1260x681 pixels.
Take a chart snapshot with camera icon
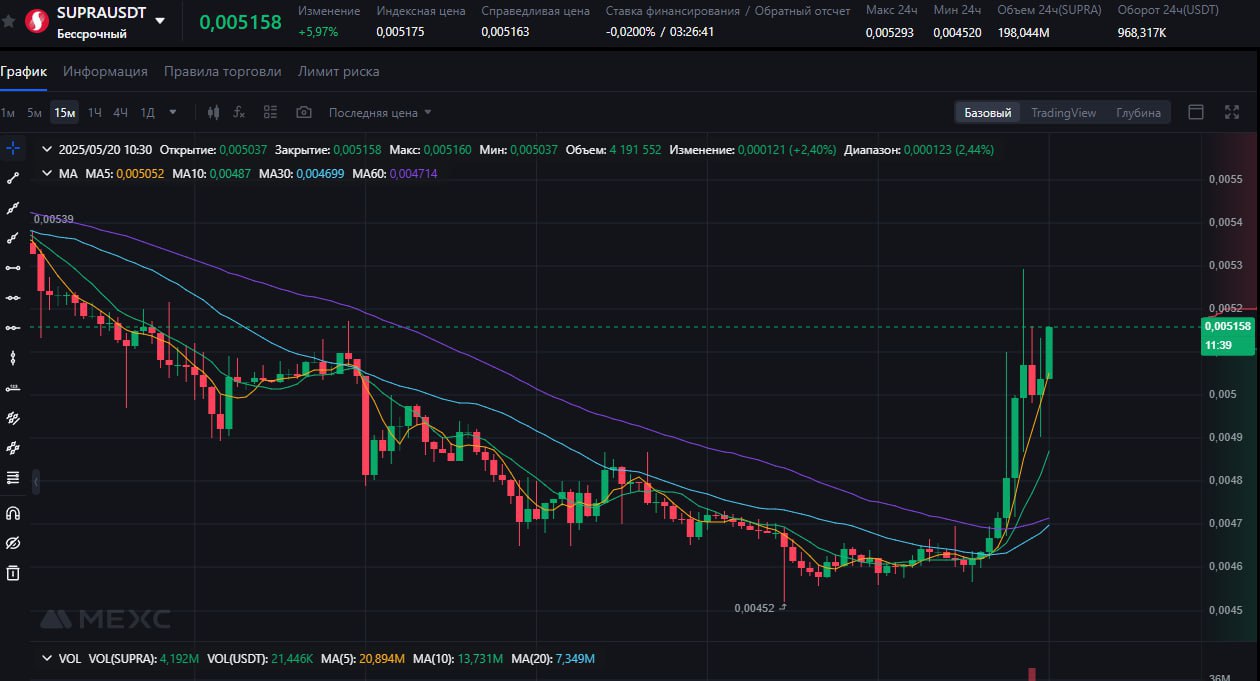(x=304, y=112)
